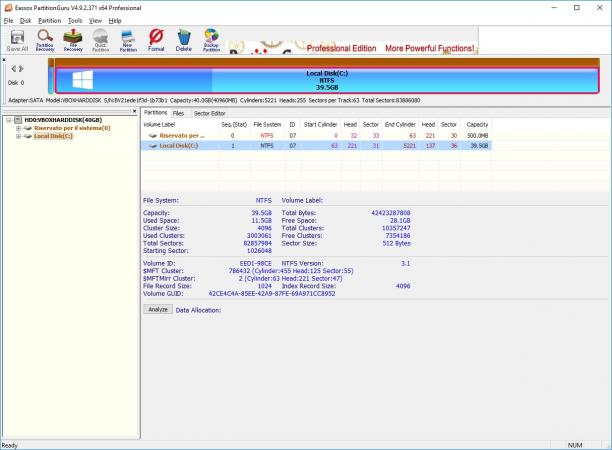Collapse the HD0:VBOXHARDDISK tree node
612x450 pixels.
click(x=9, y=120)
